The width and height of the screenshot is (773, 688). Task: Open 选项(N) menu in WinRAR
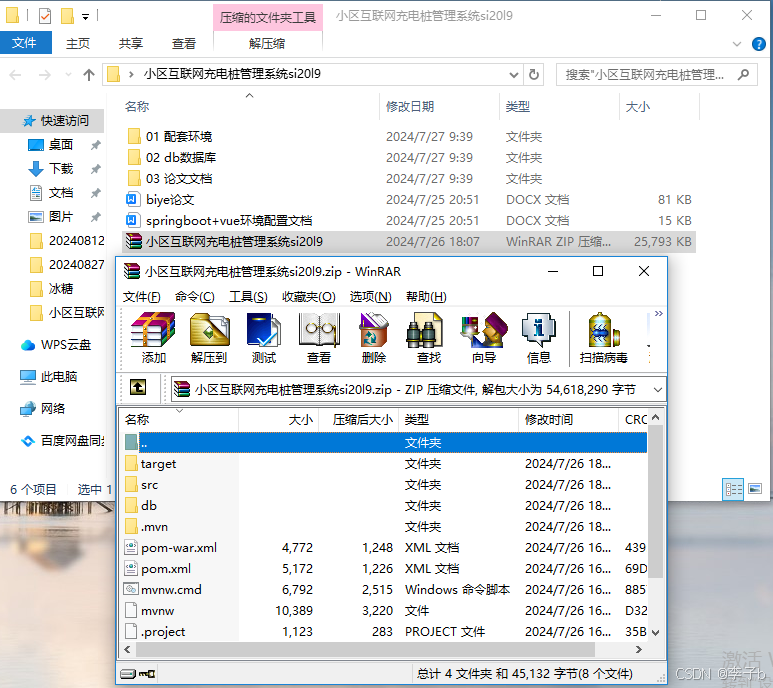(370, 297)
